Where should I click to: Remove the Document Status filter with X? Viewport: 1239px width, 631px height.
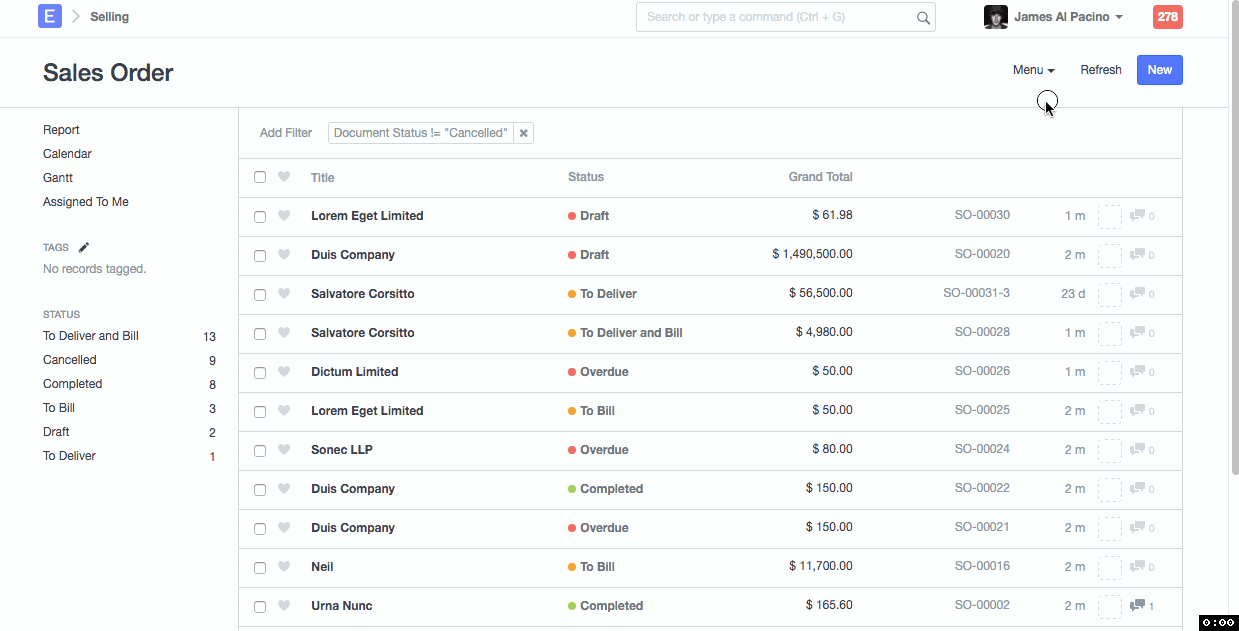523,133
